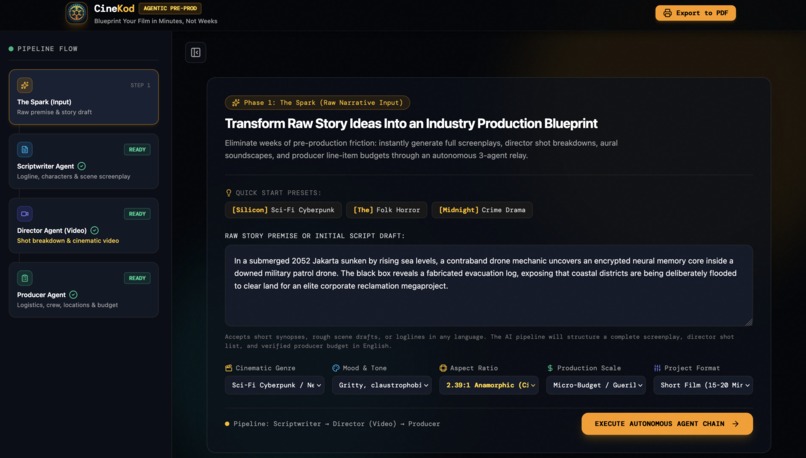Viewport: 806px width, 458px height.
Task: Click the CineKod brand name
Action: [114, 8]
